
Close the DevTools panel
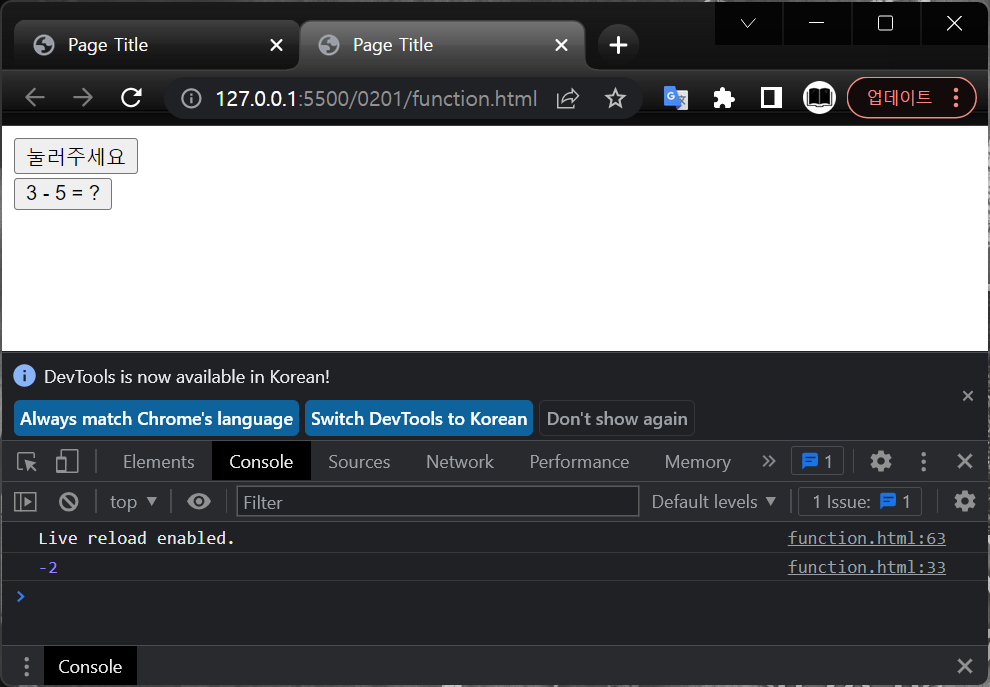(x=964, y=462)
